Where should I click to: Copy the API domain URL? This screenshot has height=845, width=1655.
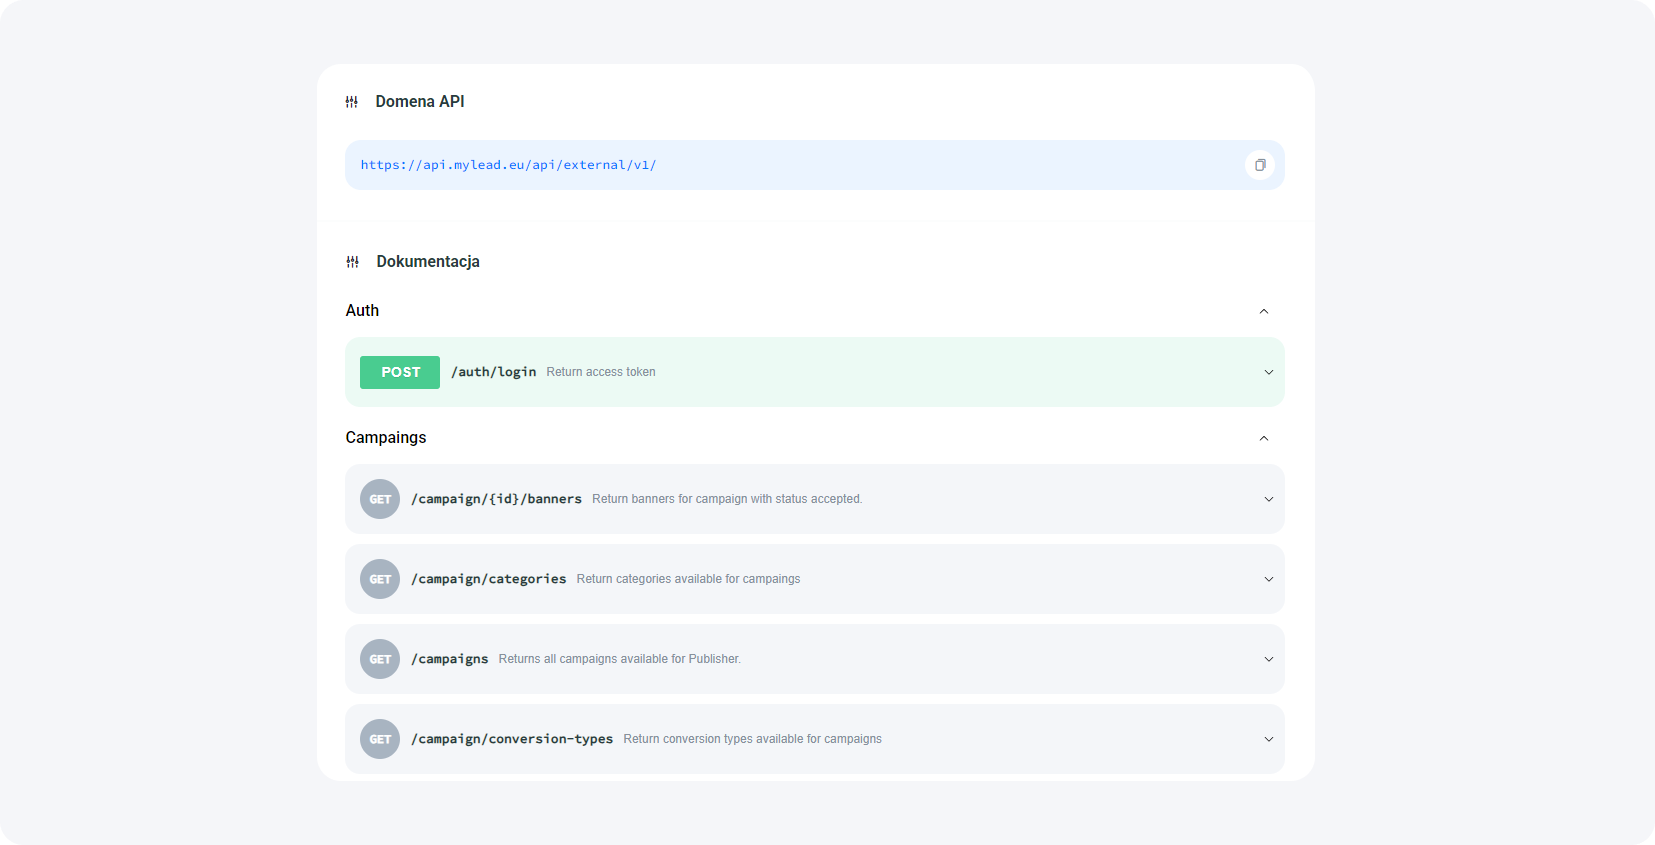pos(1260,165)
